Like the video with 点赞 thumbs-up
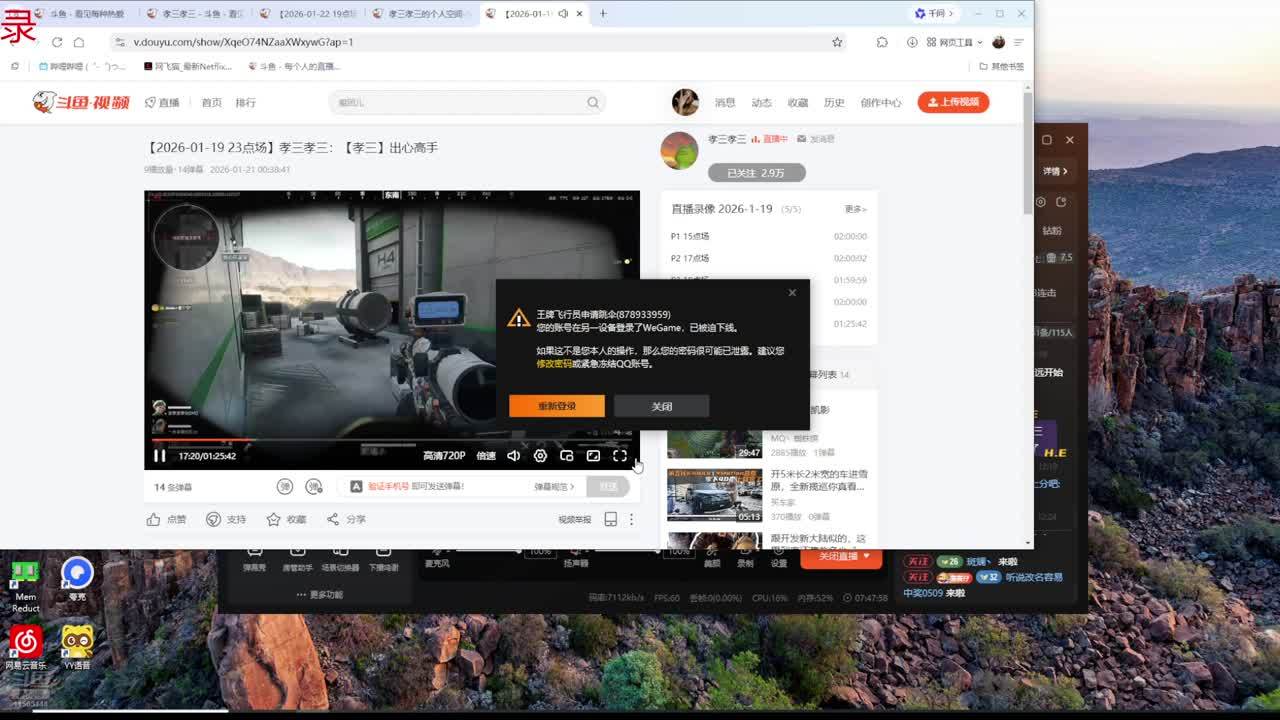The height and width of the screenshot is (720, 1280). pyautogui.click(x=166, y=519)
